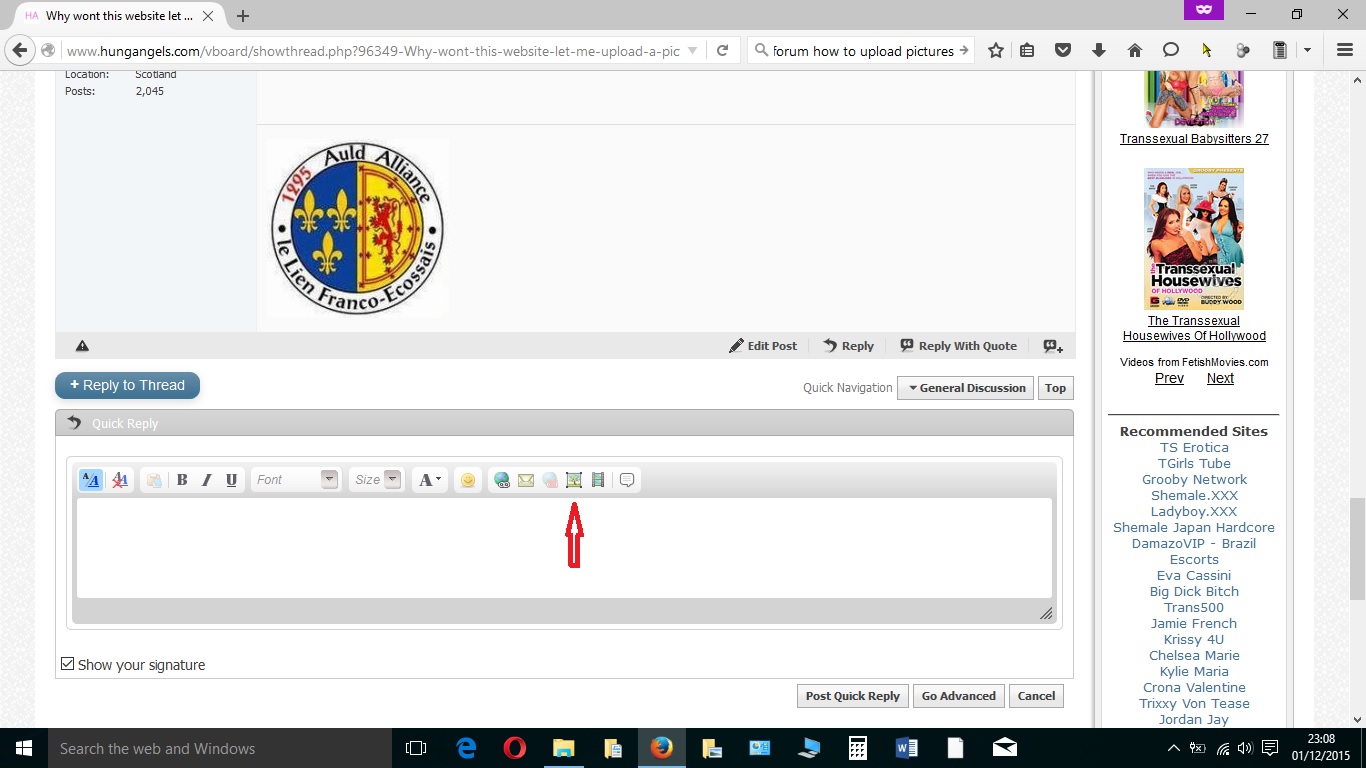Screen dimensions: 1366x768
Task: Open the font color A dropdown
Action: [x=430, y=480]
